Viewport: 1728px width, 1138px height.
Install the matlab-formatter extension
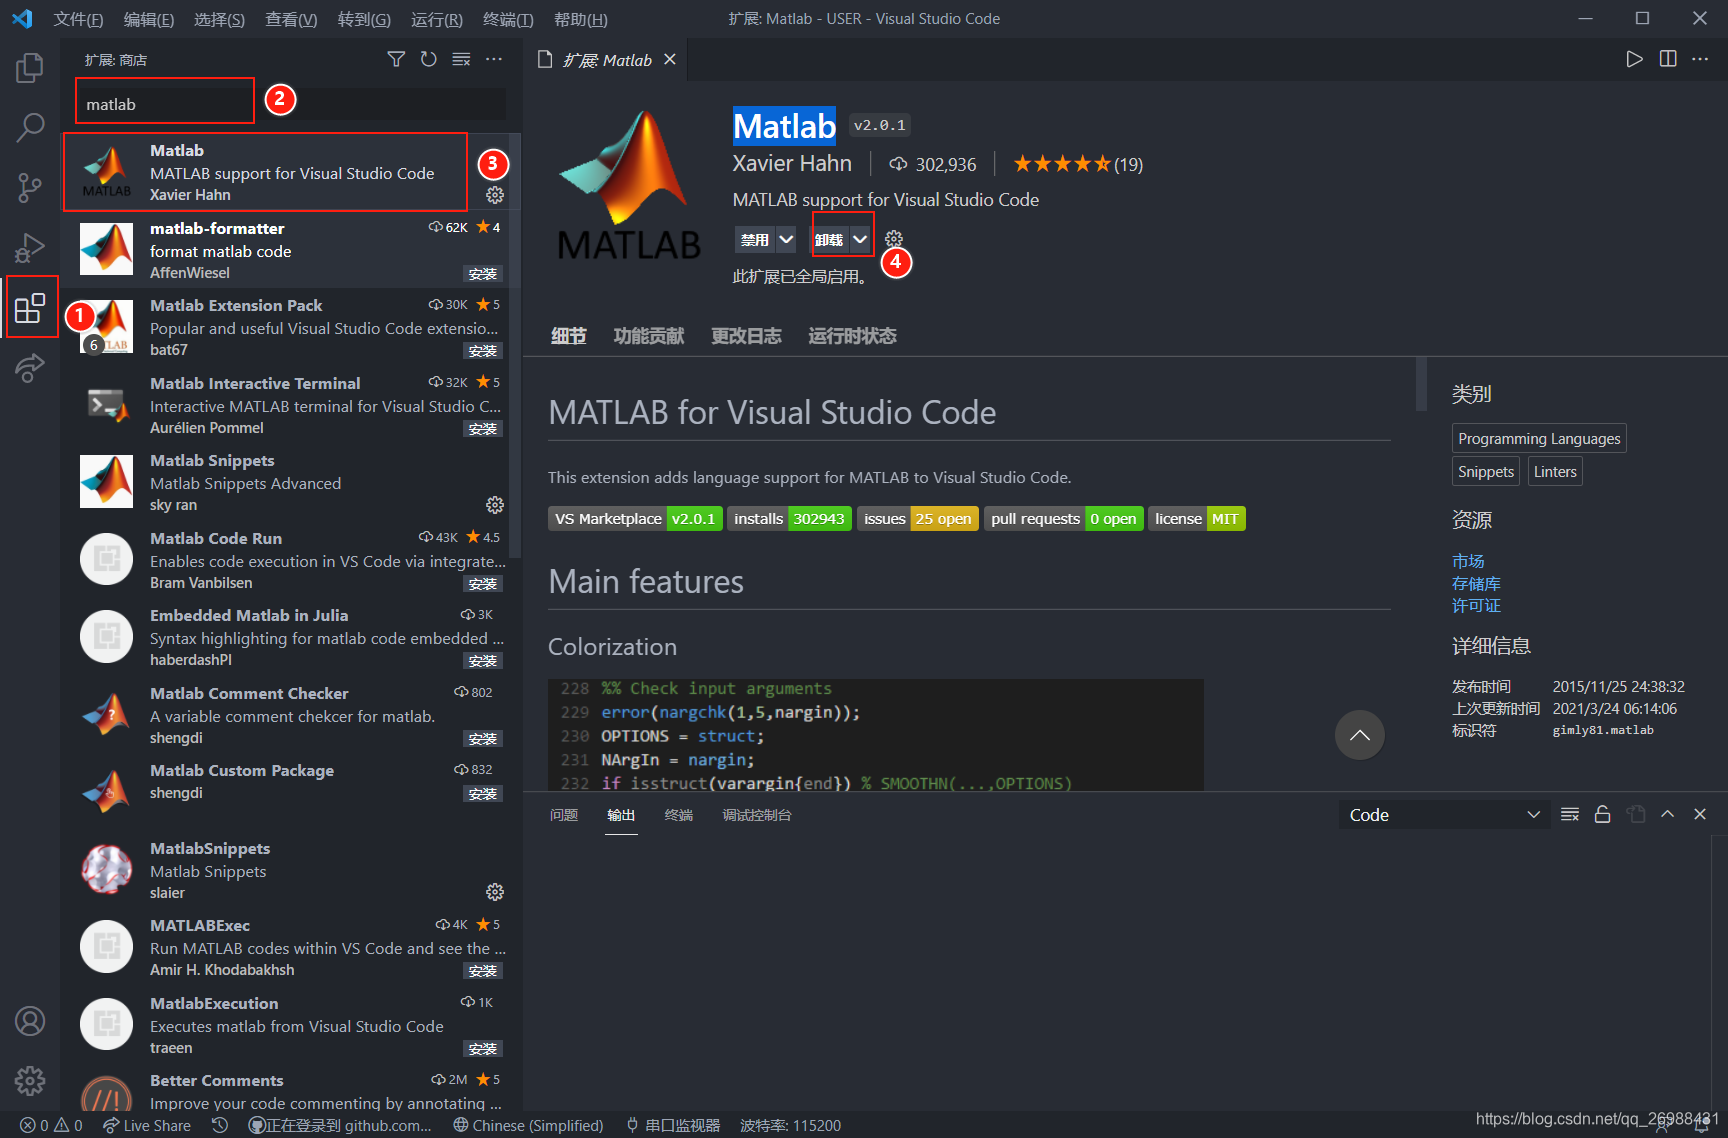point(483,273)
